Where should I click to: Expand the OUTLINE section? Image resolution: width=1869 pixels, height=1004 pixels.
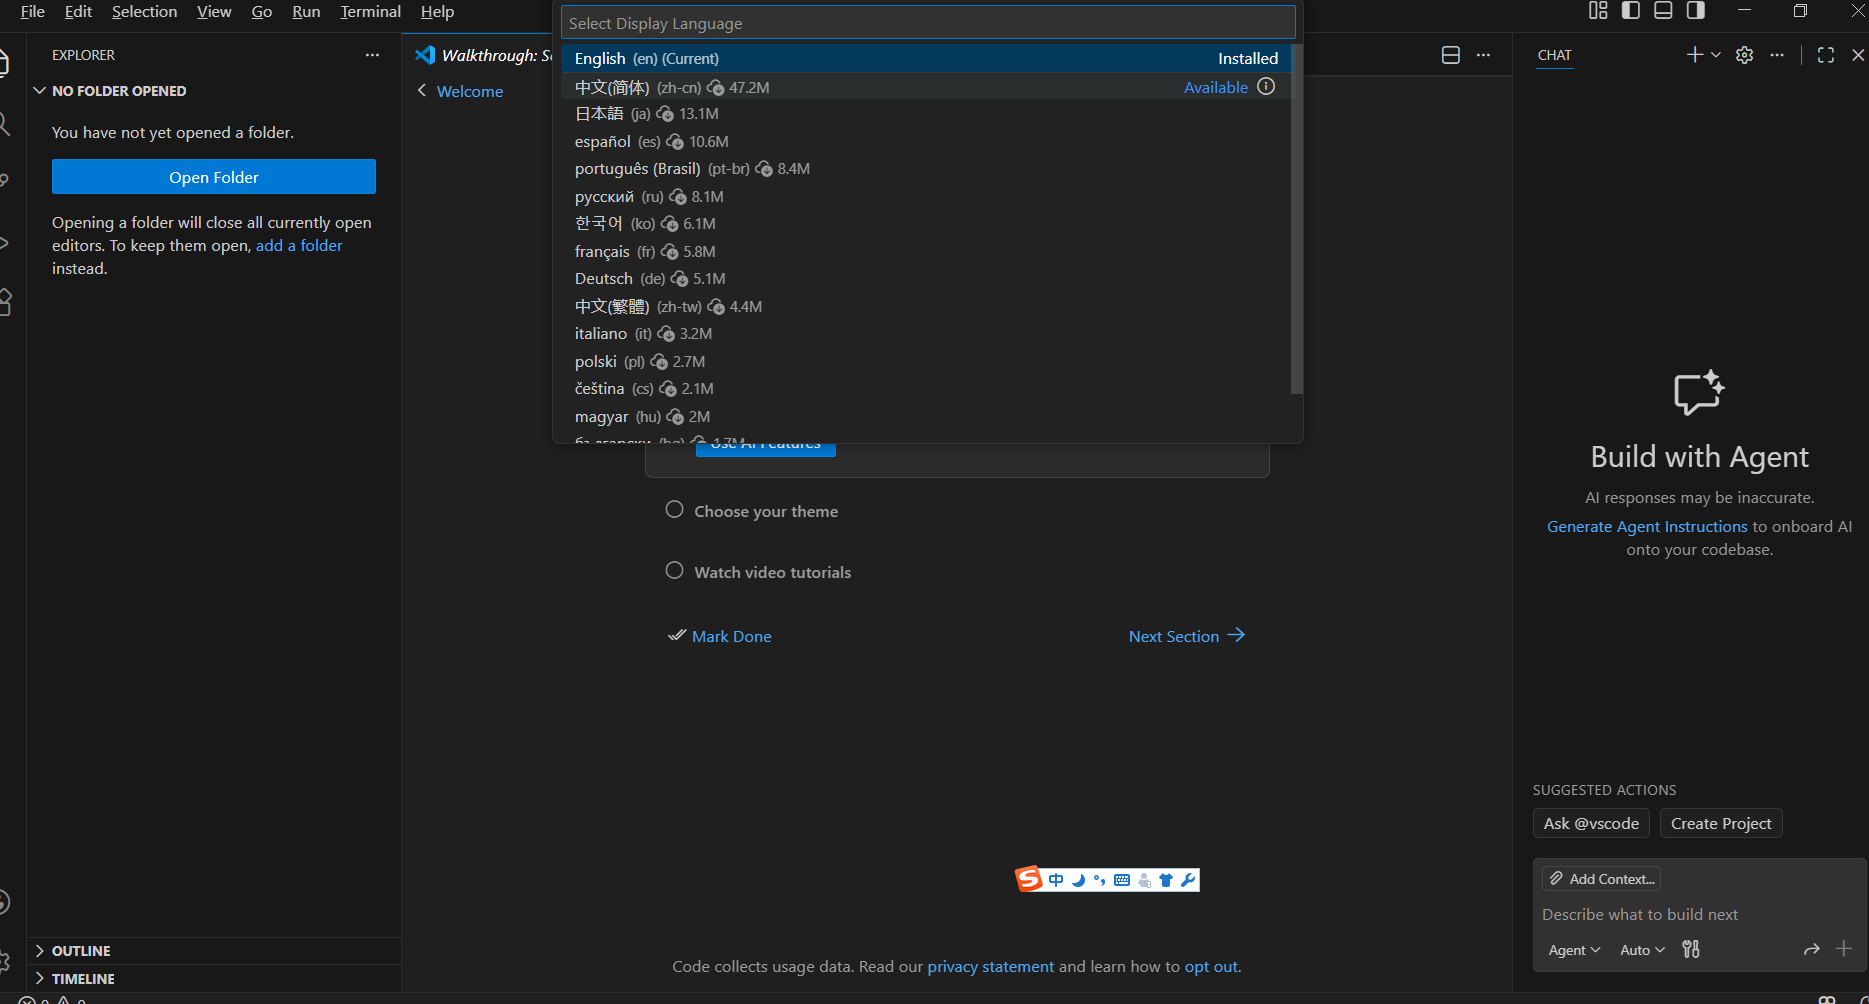click(81, 951)
